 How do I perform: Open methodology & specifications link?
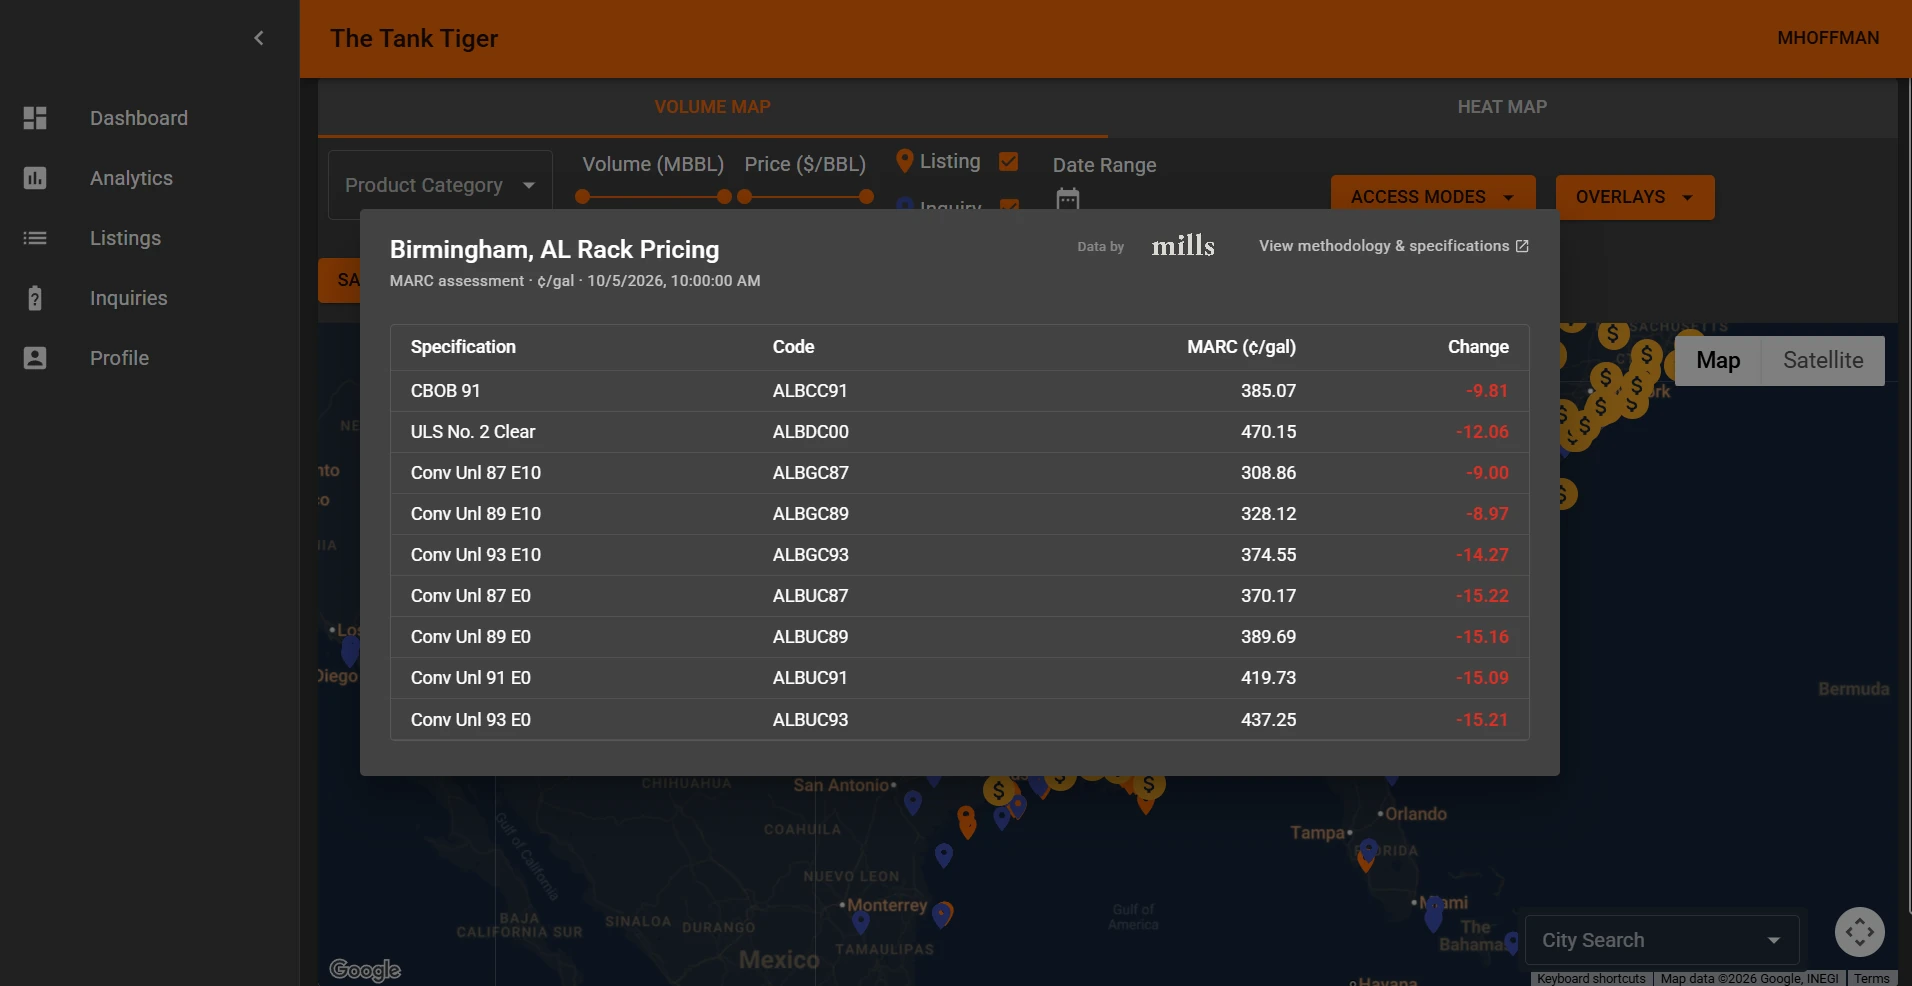1394,246
